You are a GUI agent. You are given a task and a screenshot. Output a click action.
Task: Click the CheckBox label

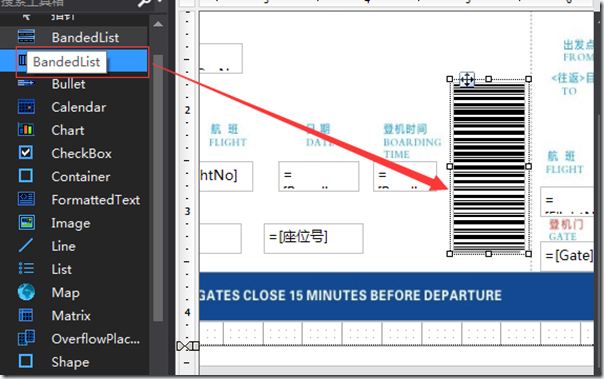click(x=82, y=153)
